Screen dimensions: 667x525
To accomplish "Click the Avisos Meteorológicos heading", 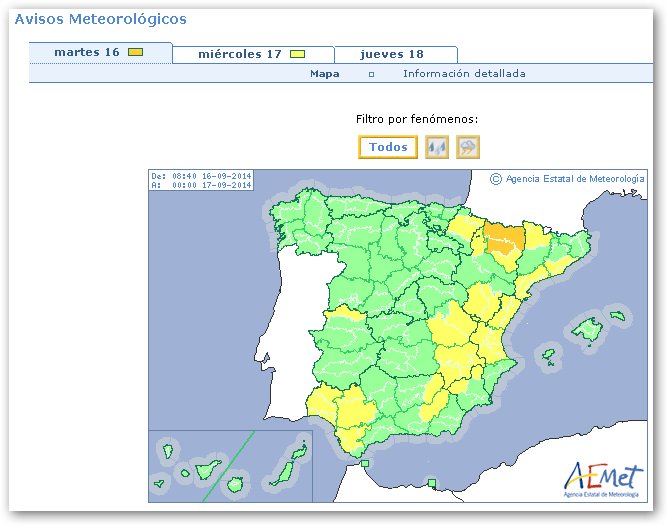I will [x=100, y=19].
